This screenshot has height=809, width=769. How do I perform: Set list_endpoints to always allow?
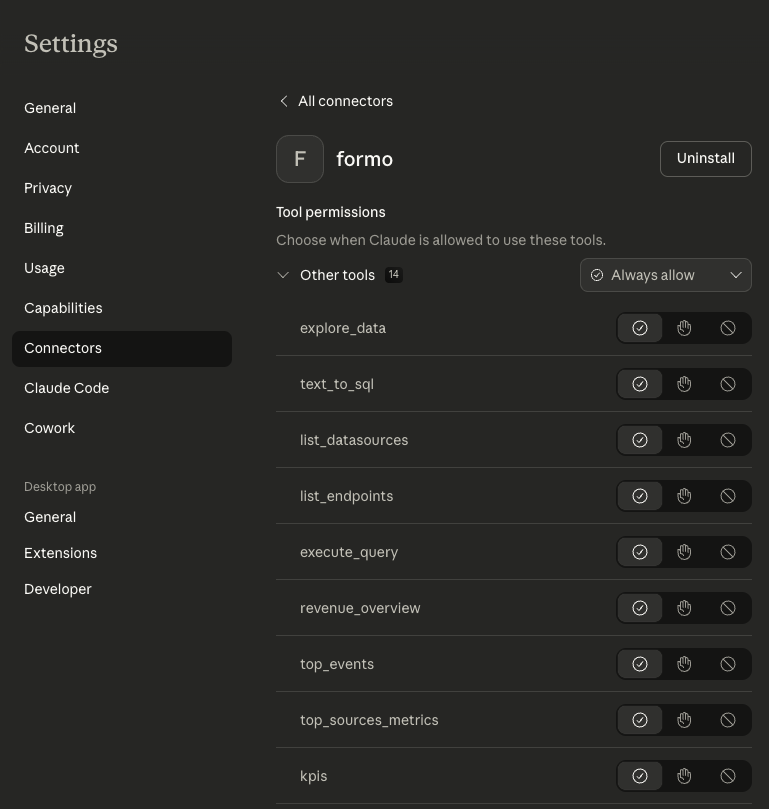click(640, 495)
